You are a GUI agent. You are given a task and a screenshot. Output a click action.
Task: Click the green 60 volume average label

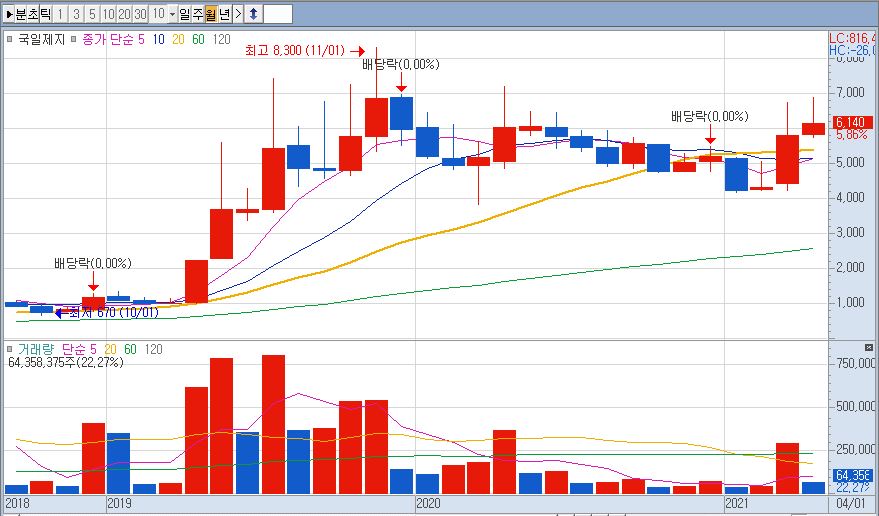point(130,349)
